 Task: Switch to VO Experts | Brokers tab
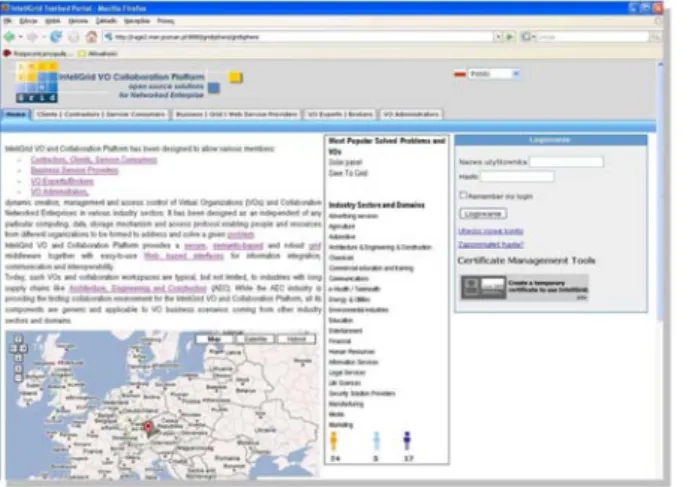point(340,114)
